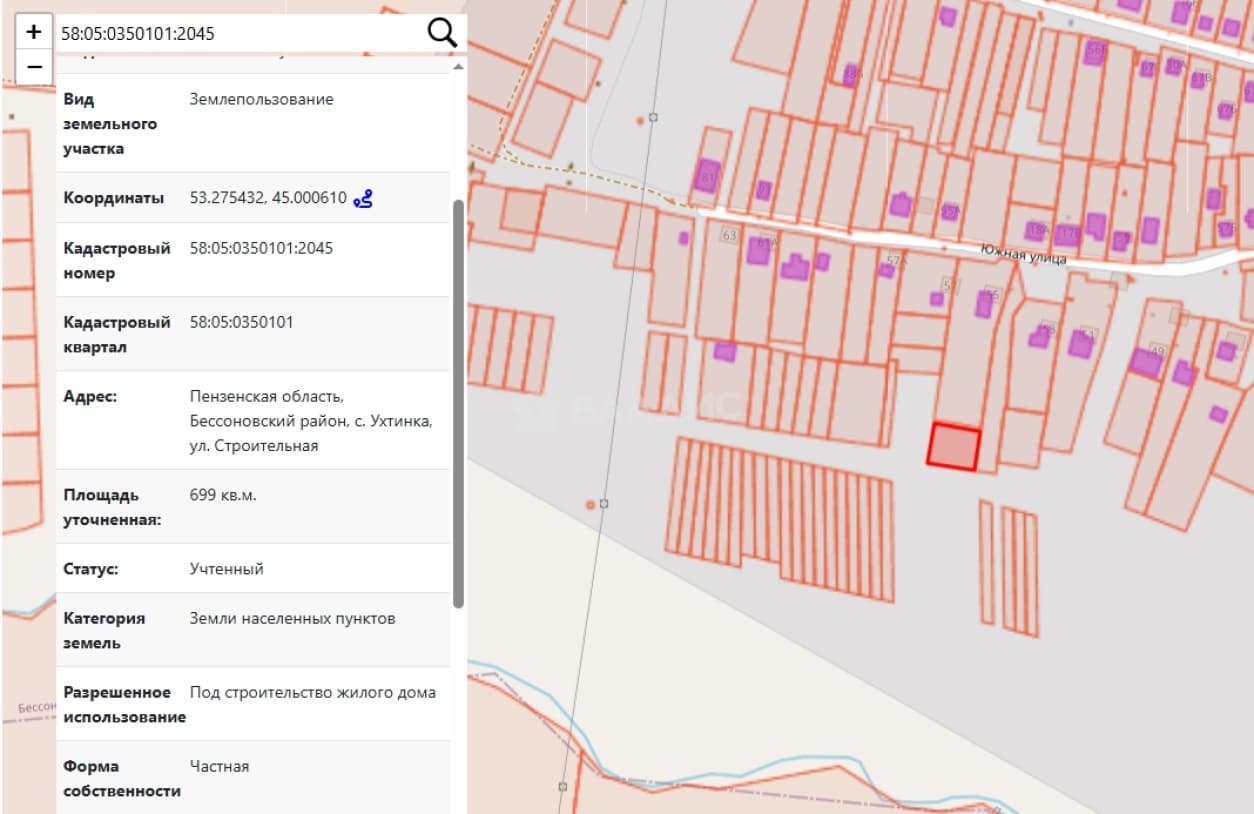This screenshot has width=1254, height=814.
Task: Click the Категория земель label
Action: [x=104, y=630]
